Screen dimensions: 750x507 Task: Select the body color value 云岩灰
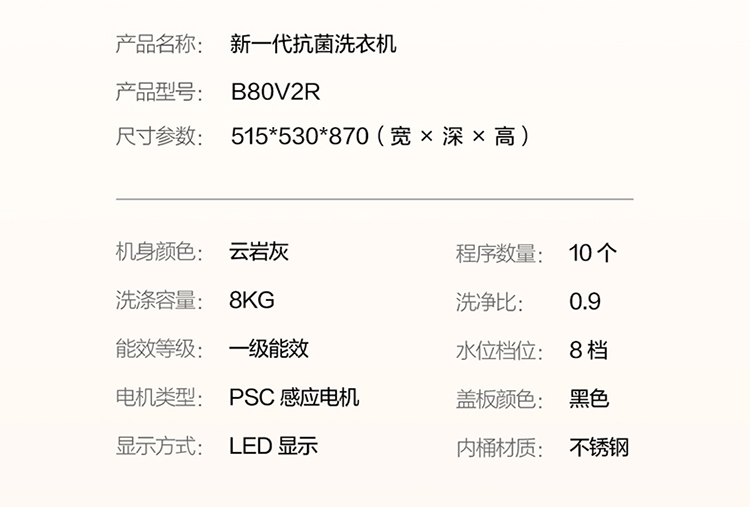[259, 252]
